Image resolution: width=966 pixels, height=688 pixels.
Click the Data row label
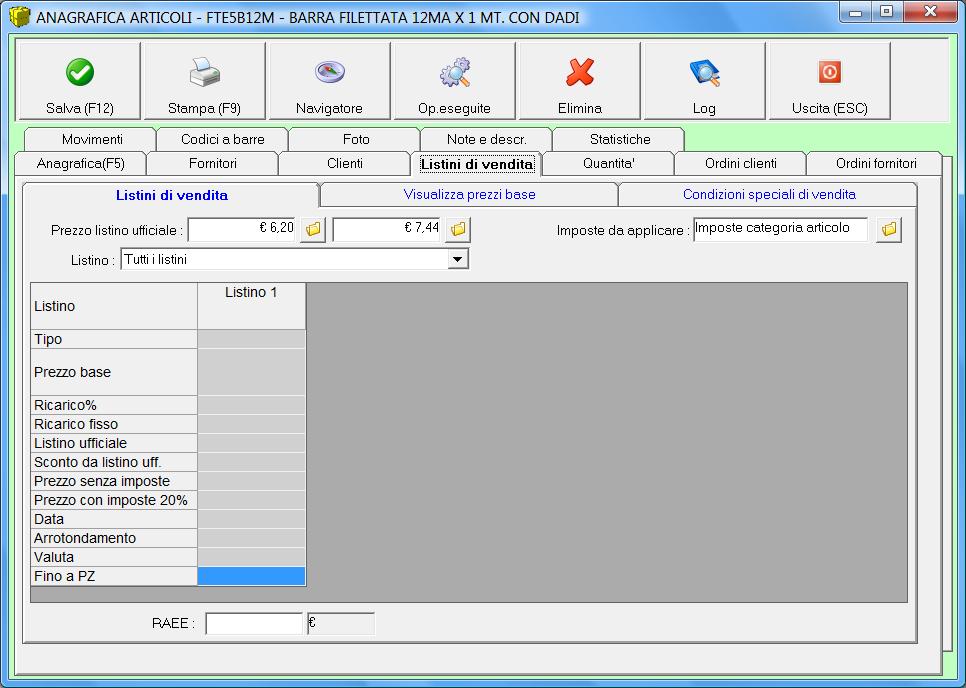(x=114, y=519)
